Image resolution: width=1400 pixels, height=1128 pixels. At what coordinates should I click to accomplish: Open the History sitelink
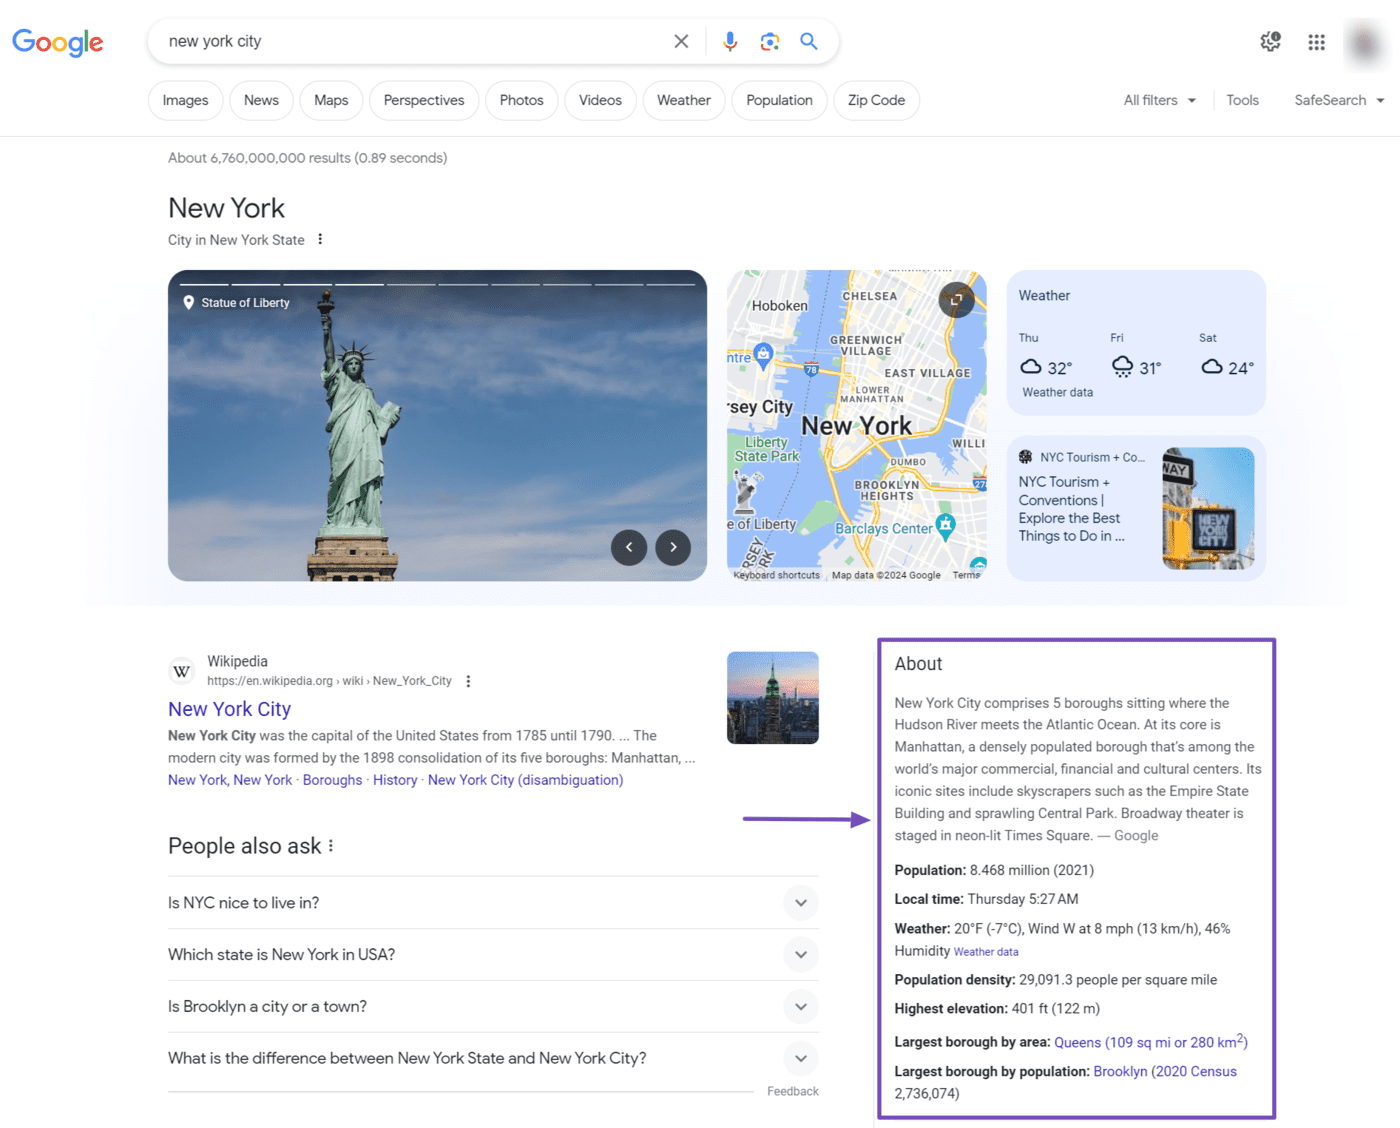tap(395, 780)
